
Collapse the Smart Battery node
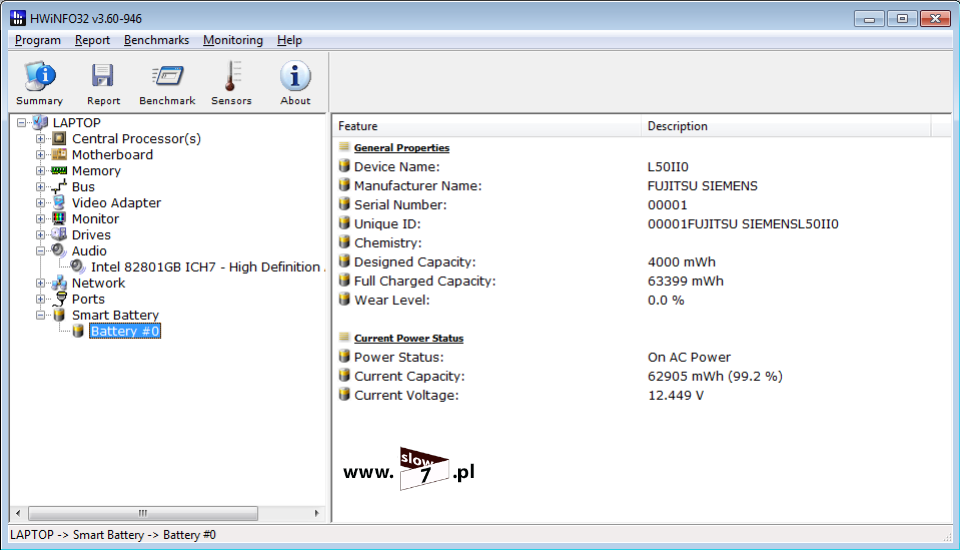[x=40, y=315]
